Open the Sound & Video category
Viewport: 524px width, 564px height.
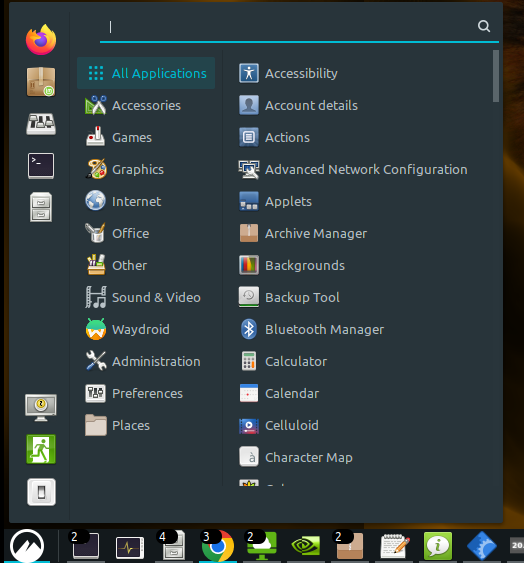coord(146,297)
